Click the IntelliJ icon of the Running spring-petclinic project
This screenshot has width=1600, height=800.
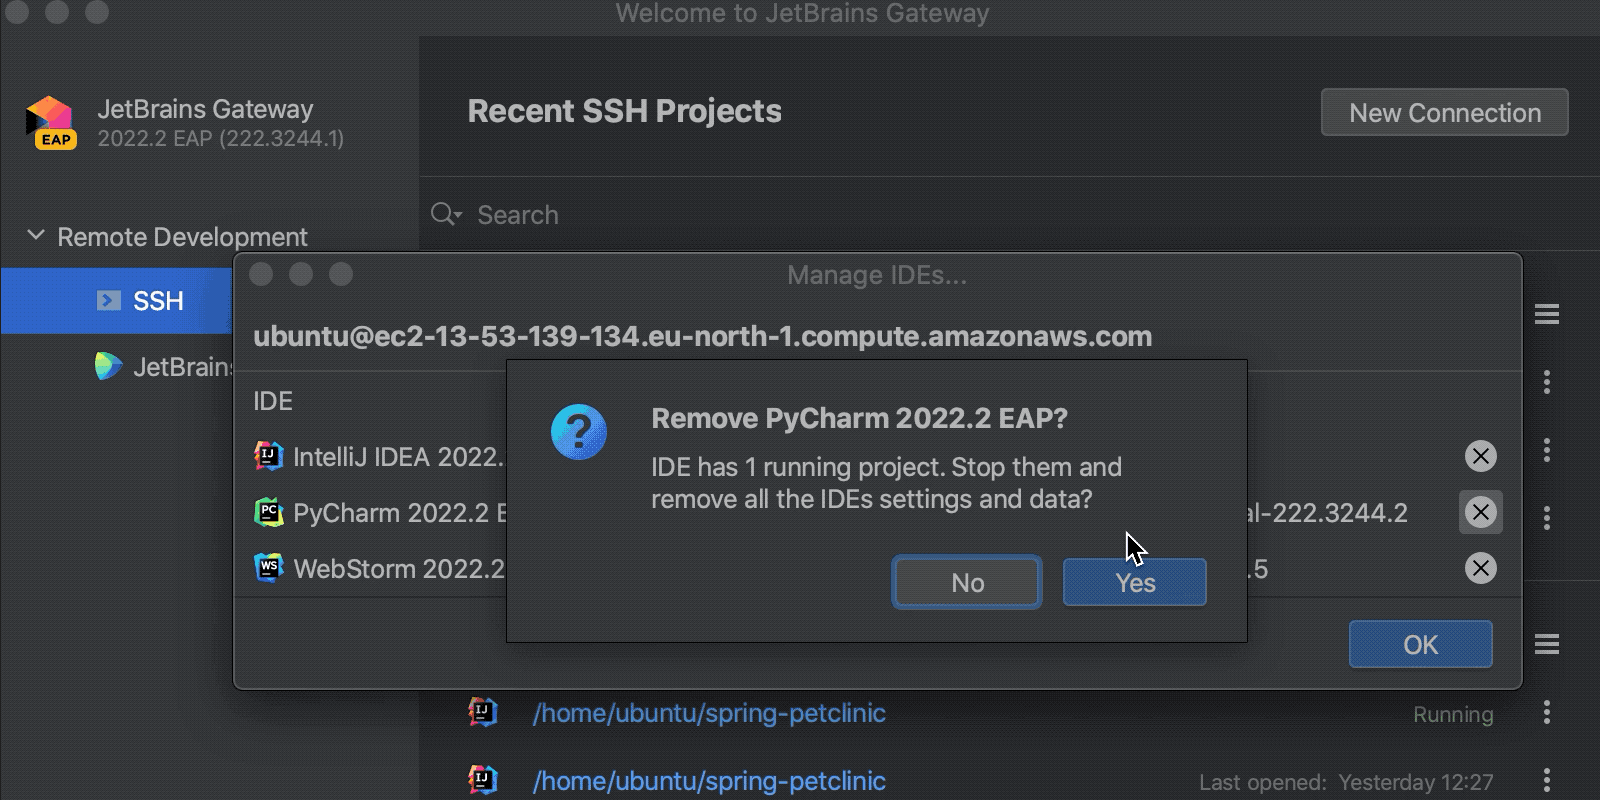(483, 712)
